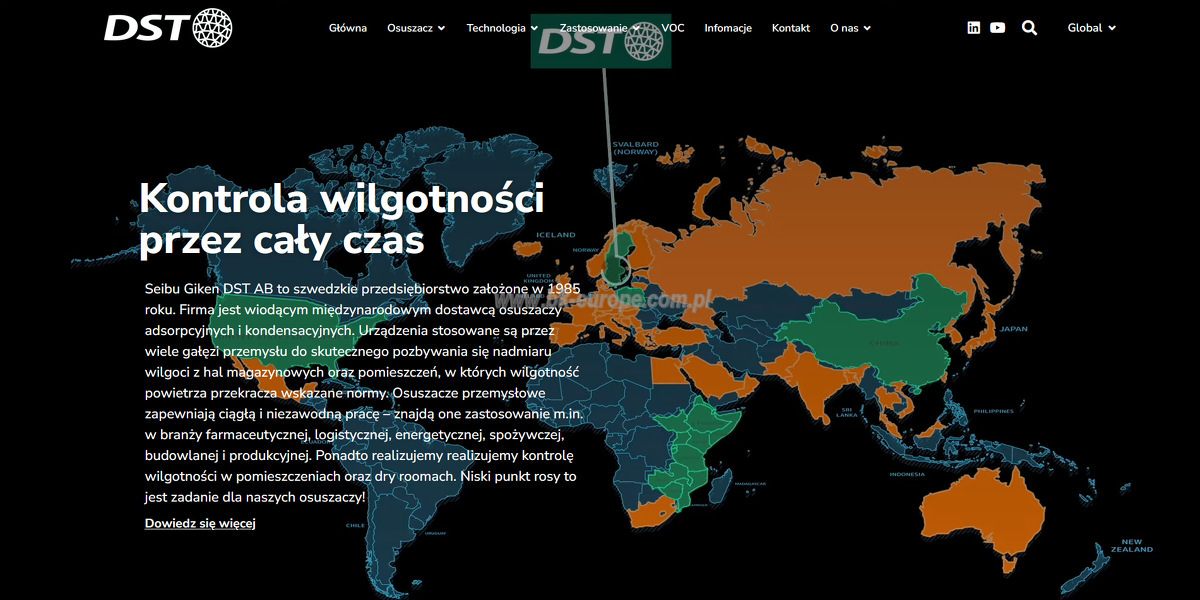This screenshot has height=600, width=1200.
Task: Open the YouTube icon link
Action: click(997, 28)
